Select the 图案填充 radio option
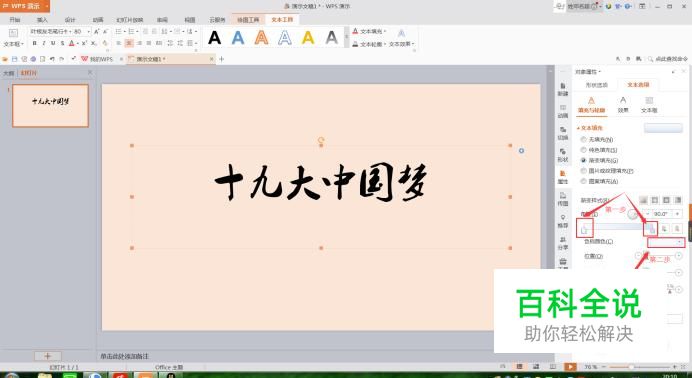Screen dimensions: 692x378 [584, 181]
